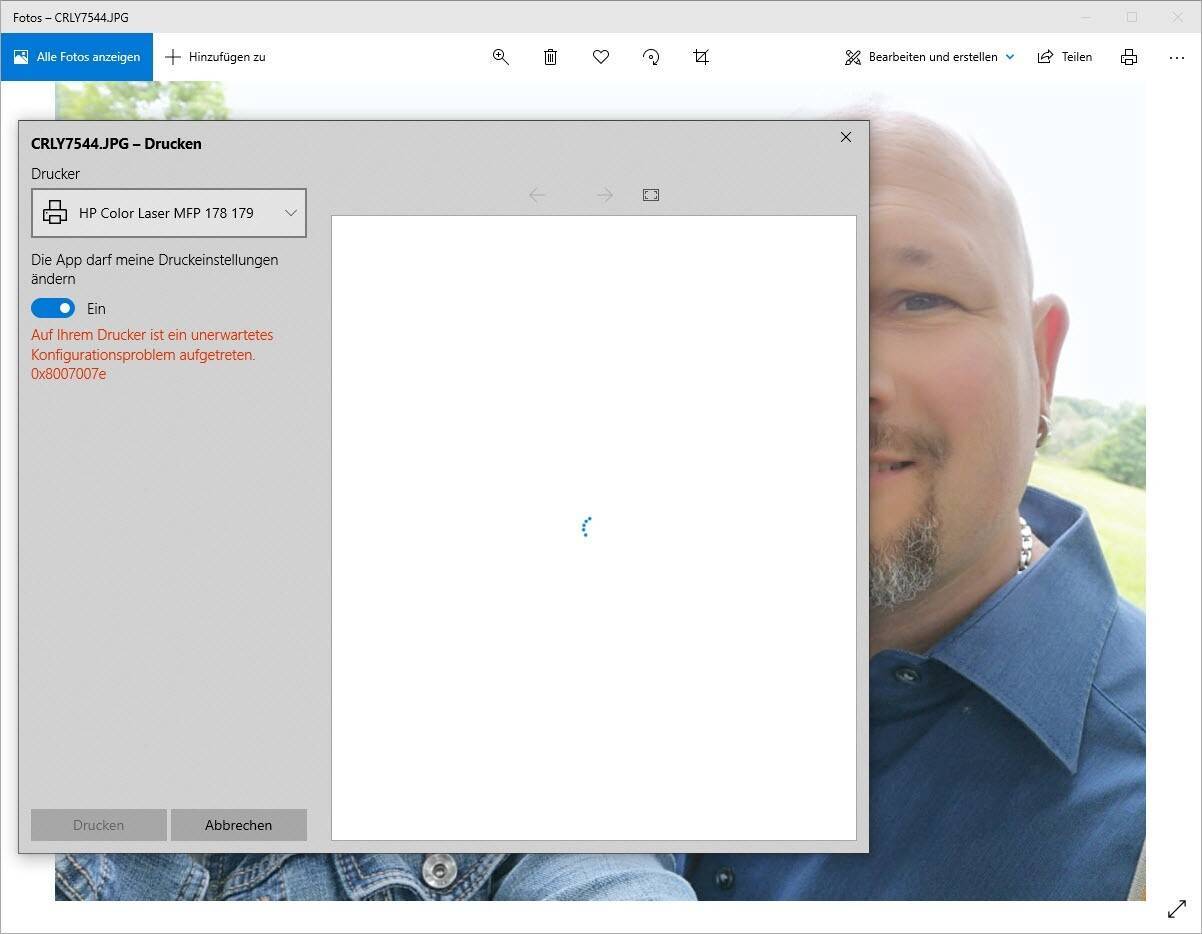Click the rotate image icon

tap(651, 57)
